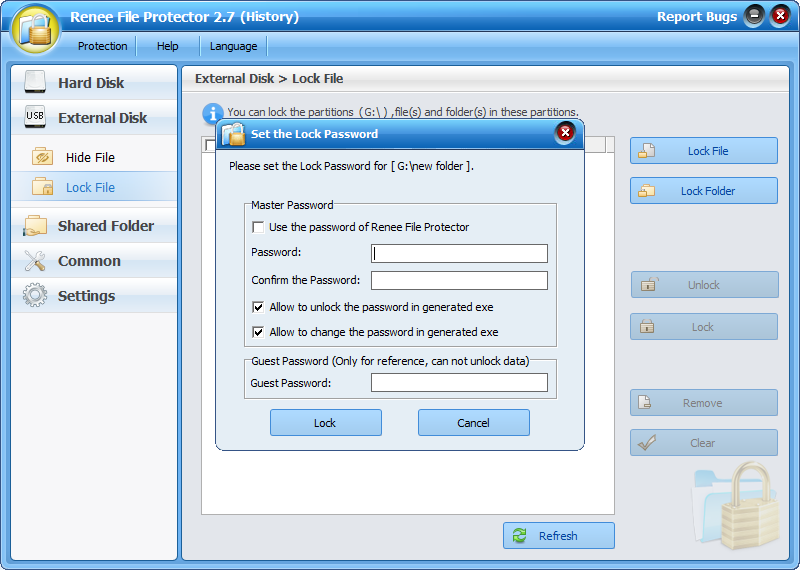Click the Report Bugs link
This screenshot has height=570, width=800.
tap(696, 16)
